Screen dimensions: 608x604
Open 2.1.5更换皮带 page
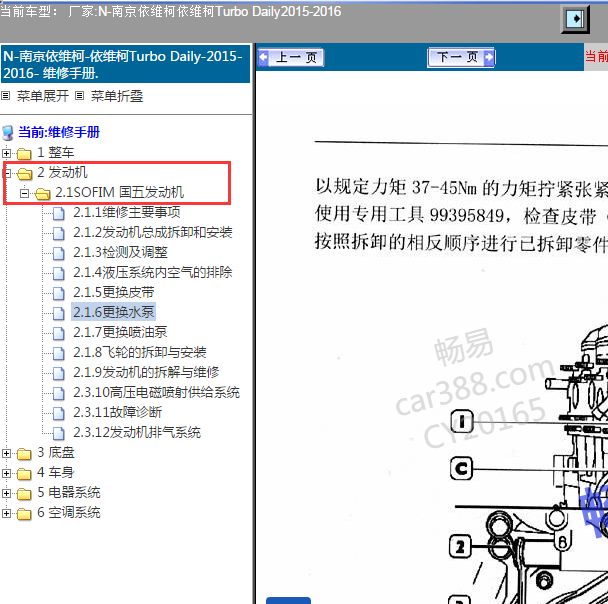click(114, 292)
